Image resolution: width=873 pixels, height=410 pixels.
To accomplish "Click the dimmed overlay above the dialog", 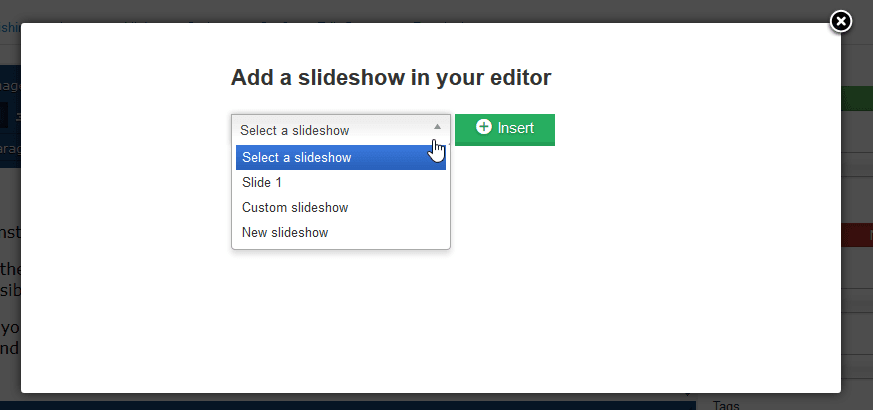I will coord(400,10).
